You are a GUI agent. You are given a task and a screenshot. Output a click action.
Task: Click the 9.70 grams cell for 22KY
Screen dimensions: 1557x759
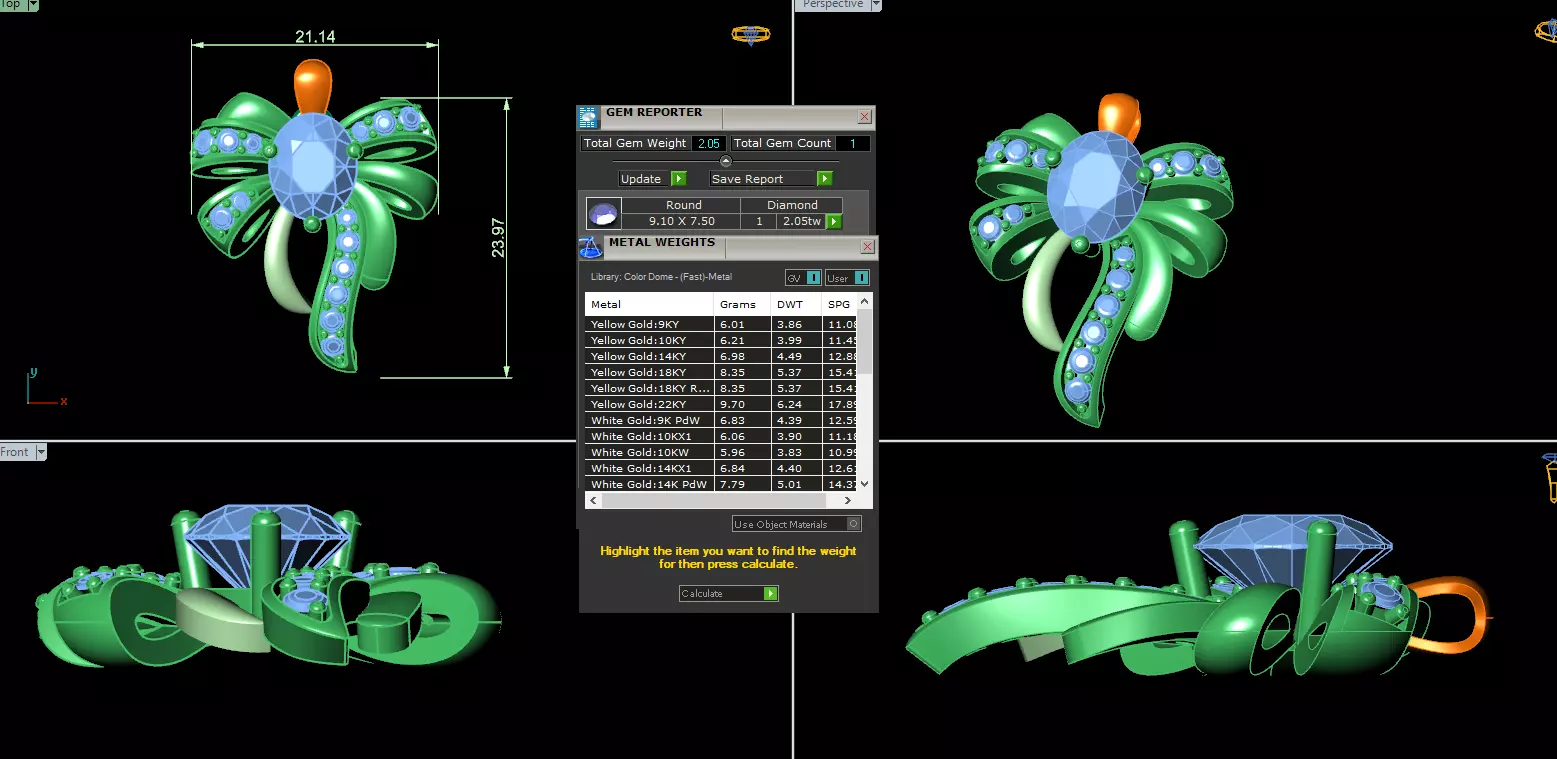point(742,404)
